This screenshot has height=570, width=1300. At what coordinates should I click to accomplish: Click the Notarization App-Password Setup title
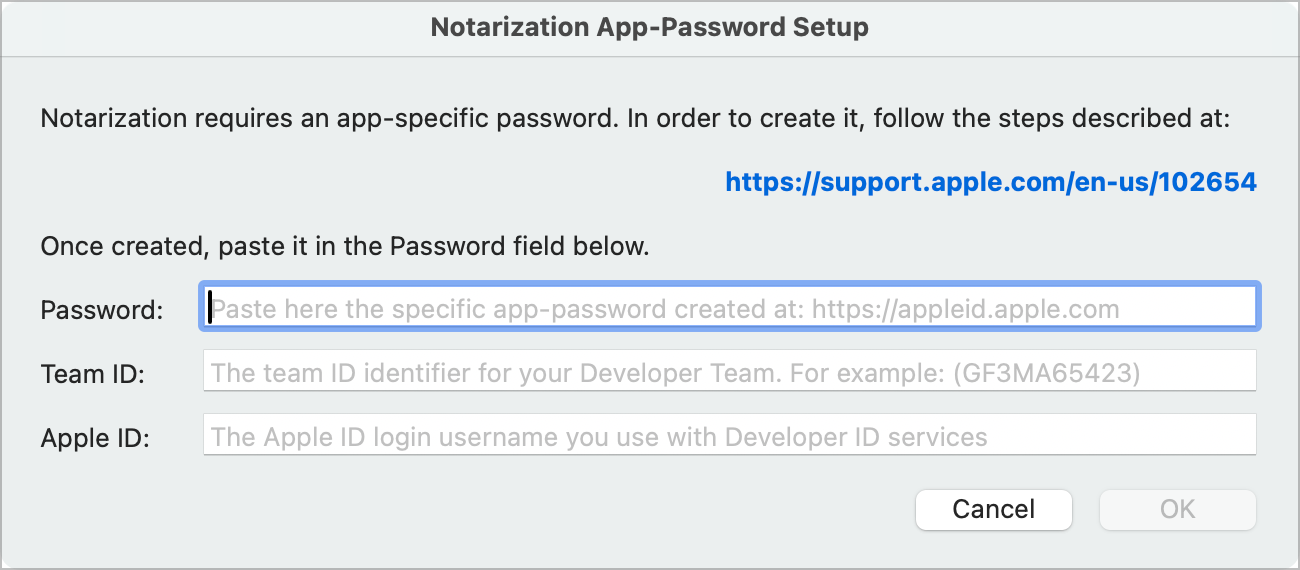(649, 27)
